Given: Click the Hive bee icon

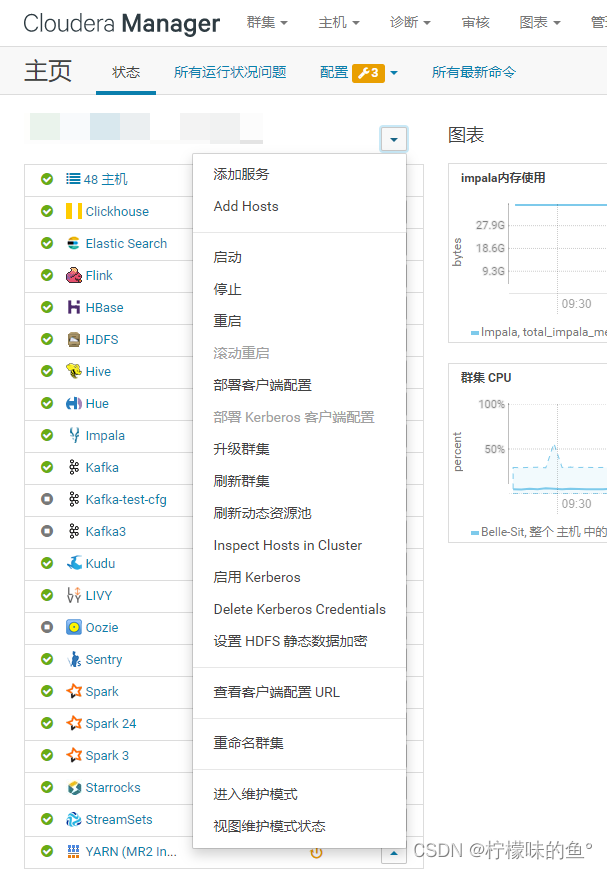Looking at the screenshot, I should coord(74,371).
